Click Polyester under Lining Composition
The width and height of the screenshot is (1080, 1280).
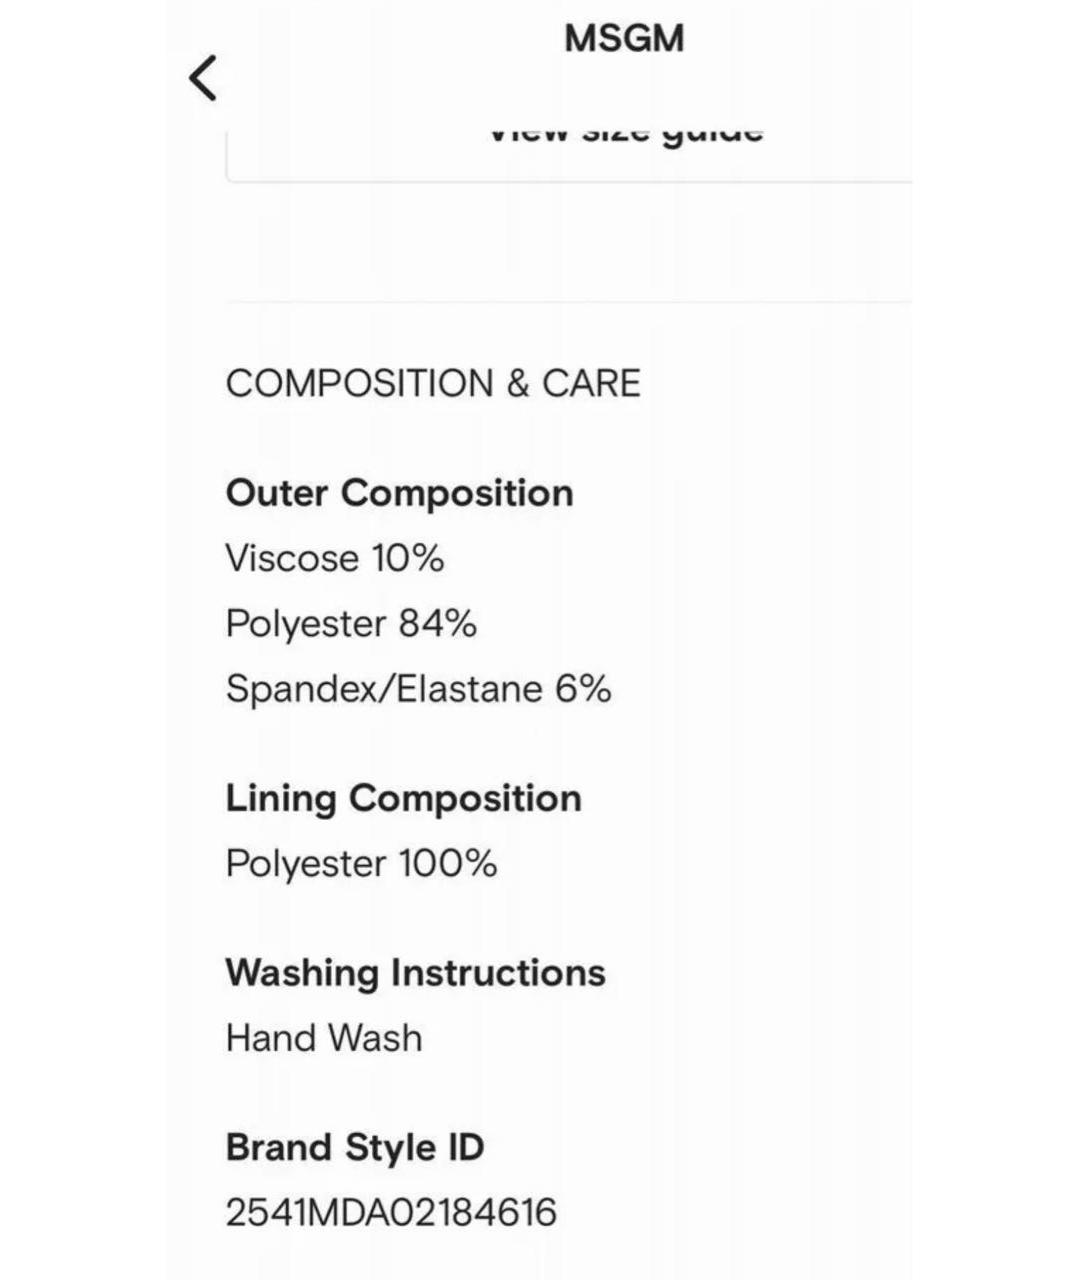pyautogui.click(x=305, y=864)
